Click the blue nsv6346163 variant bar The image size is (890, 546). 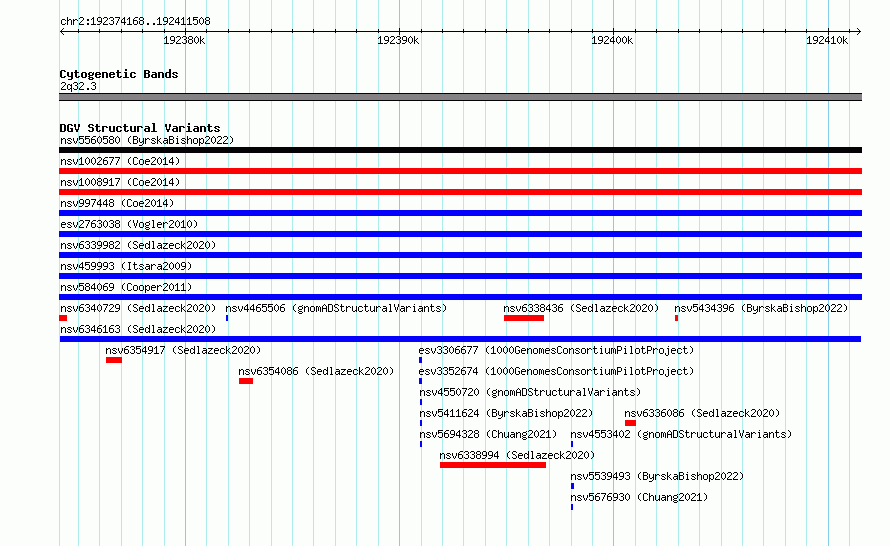click(x=460, y=339)
